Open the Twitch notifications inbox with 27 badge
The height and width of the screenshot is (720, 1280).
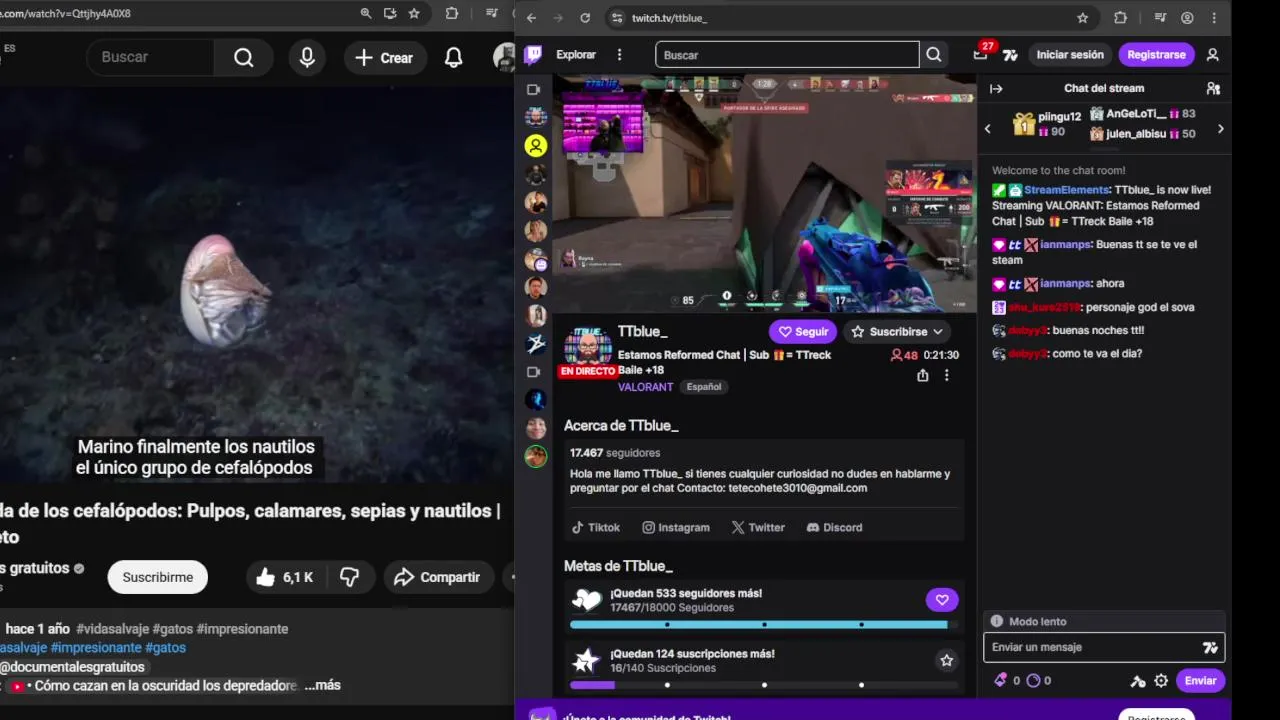click(980, 55)
